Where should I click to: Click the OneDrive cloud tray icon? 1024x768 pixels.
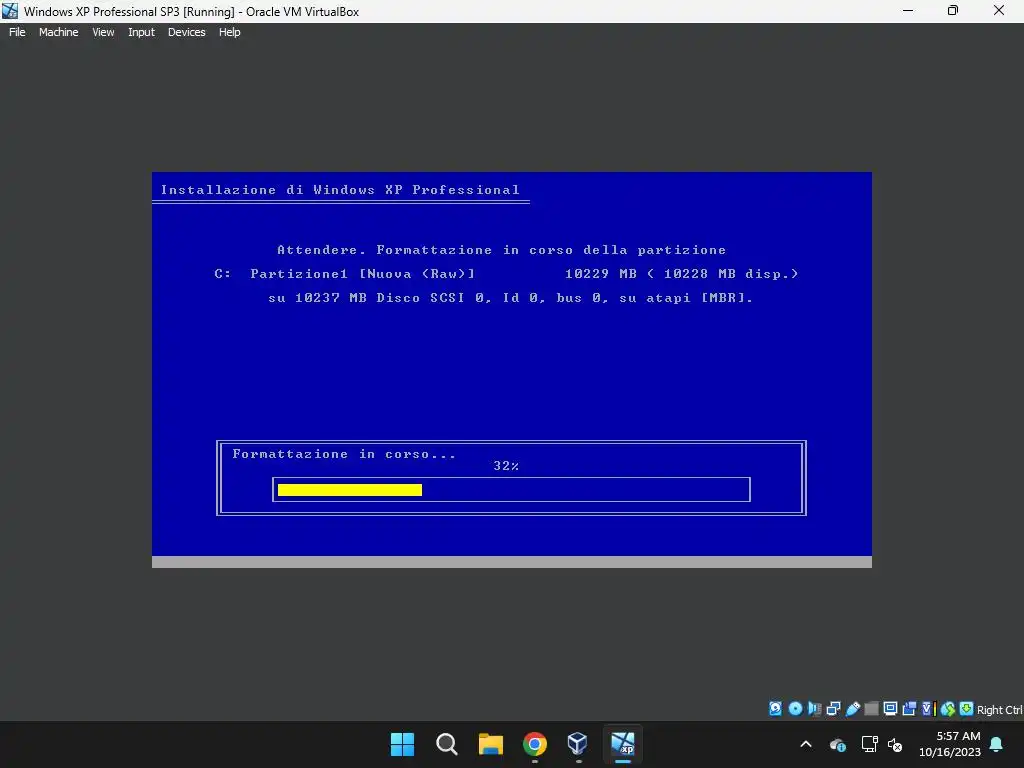pyautogui.click(x=838, y=744)
